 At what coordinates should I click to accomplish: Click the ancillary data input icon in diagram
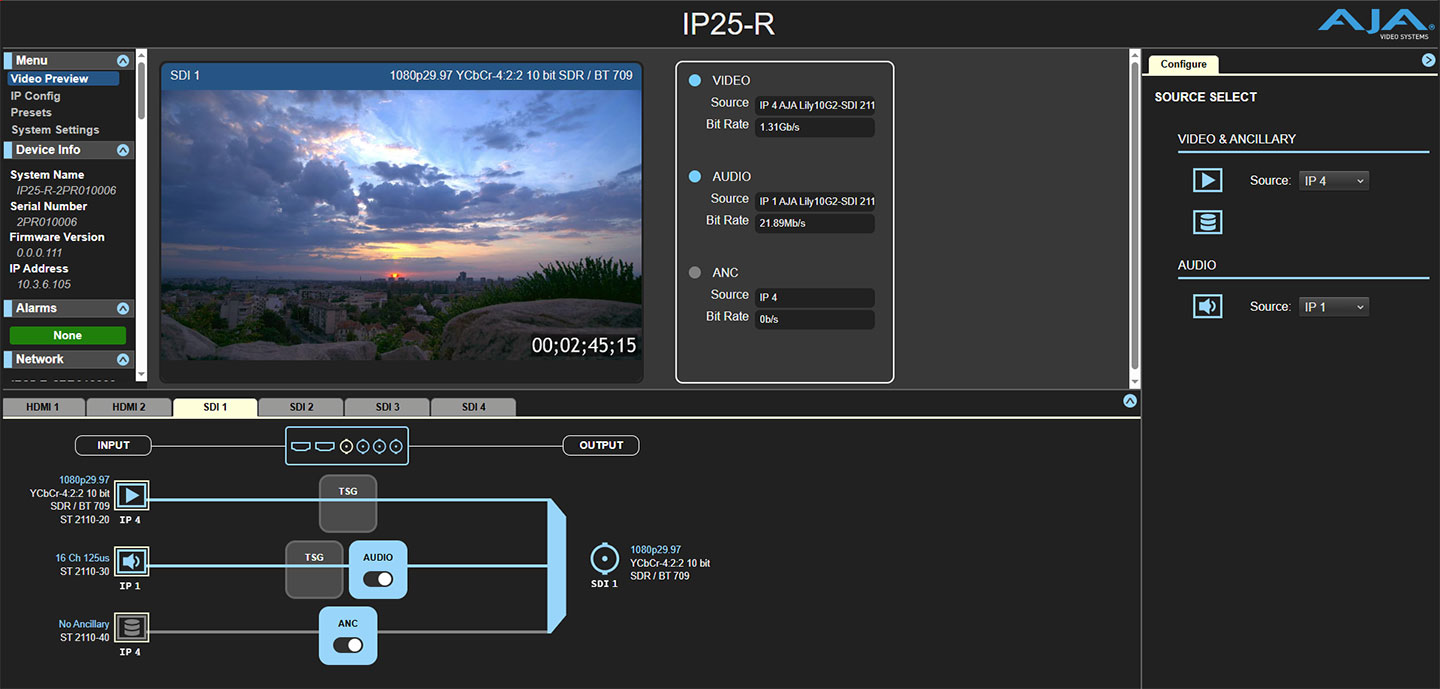[132, 628]
